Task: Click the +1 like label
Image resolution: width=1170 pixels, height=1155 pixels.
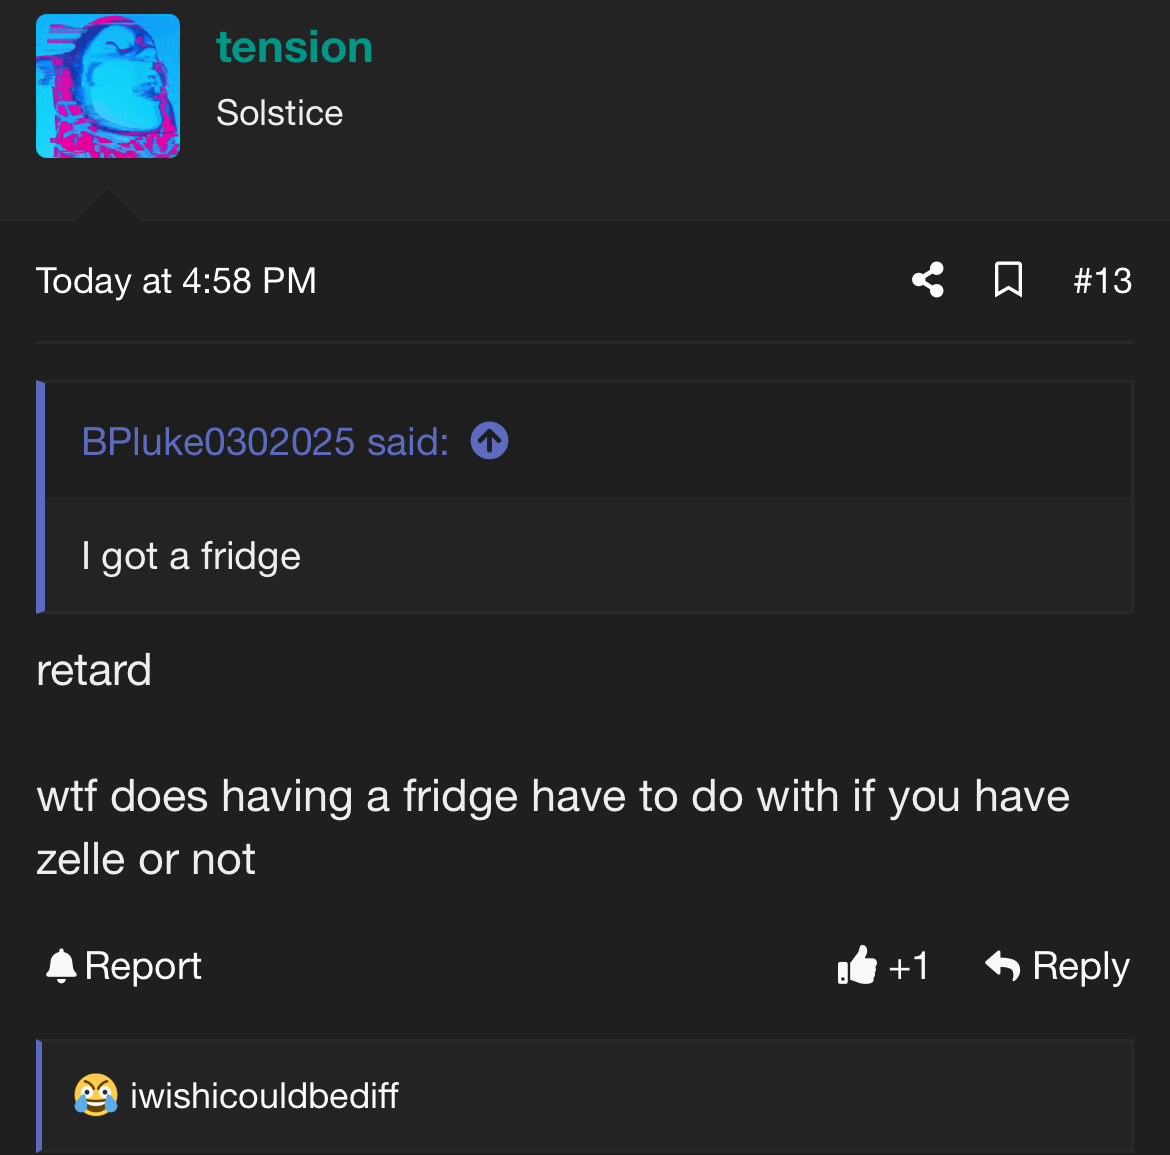Action: 908,966
